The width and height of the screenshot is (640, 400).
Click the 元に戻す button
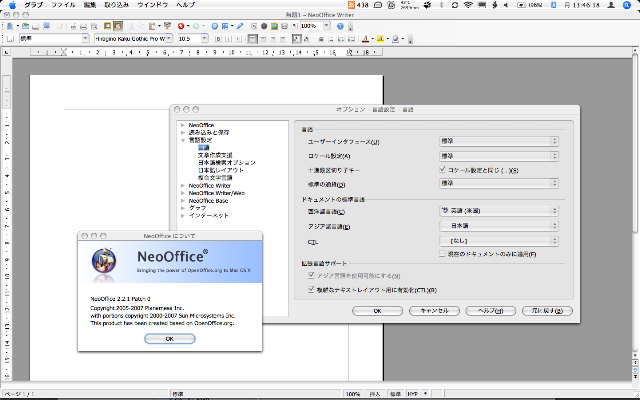pos(547,311)
